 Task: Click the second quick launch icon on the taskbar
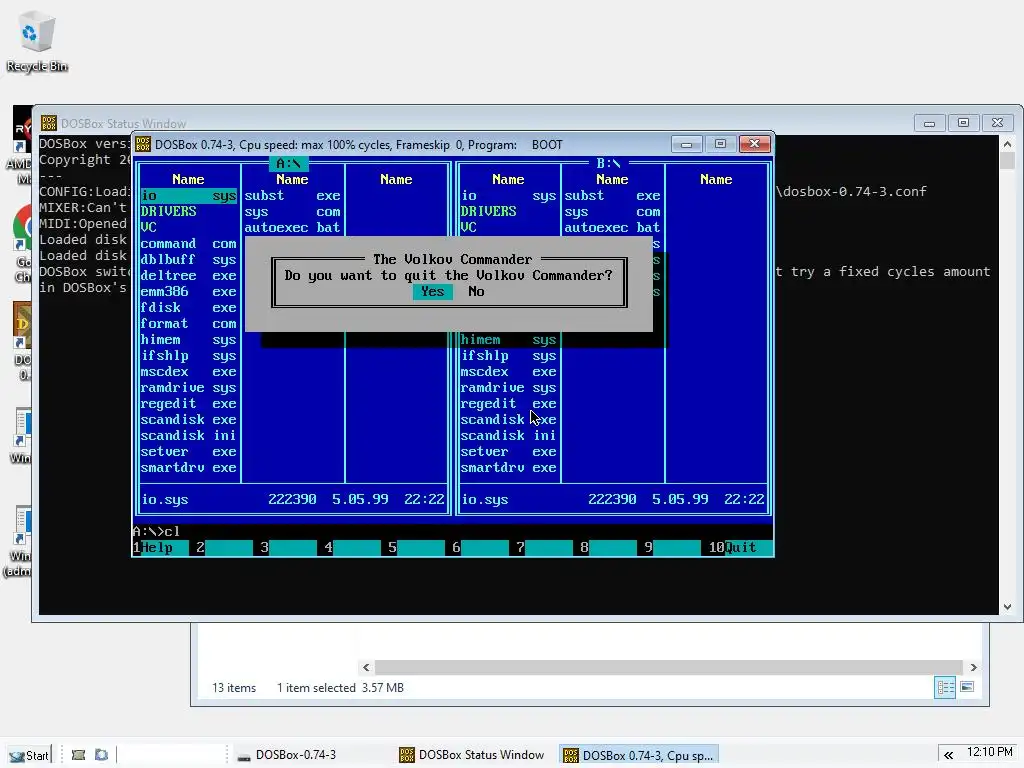point(101,755)
